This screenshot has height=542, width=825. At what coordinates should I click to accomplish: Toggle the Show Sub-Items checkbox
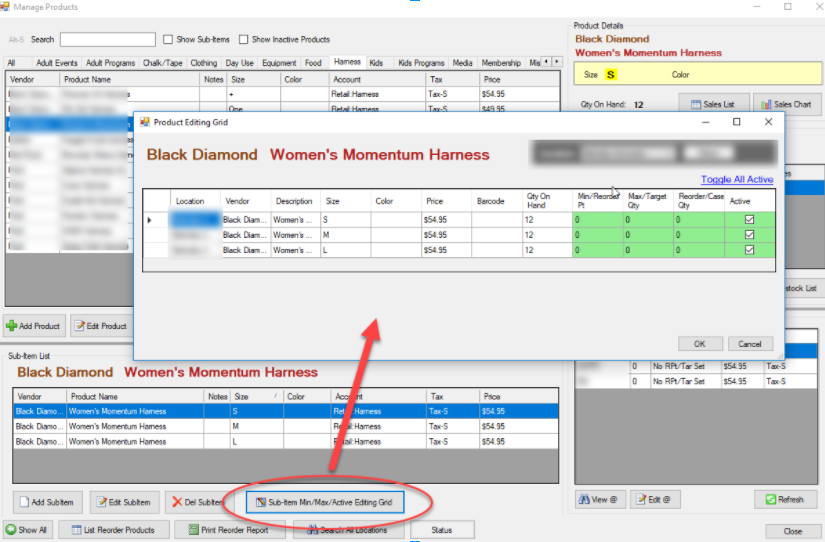pyautogui.click(x=168, y=39)
